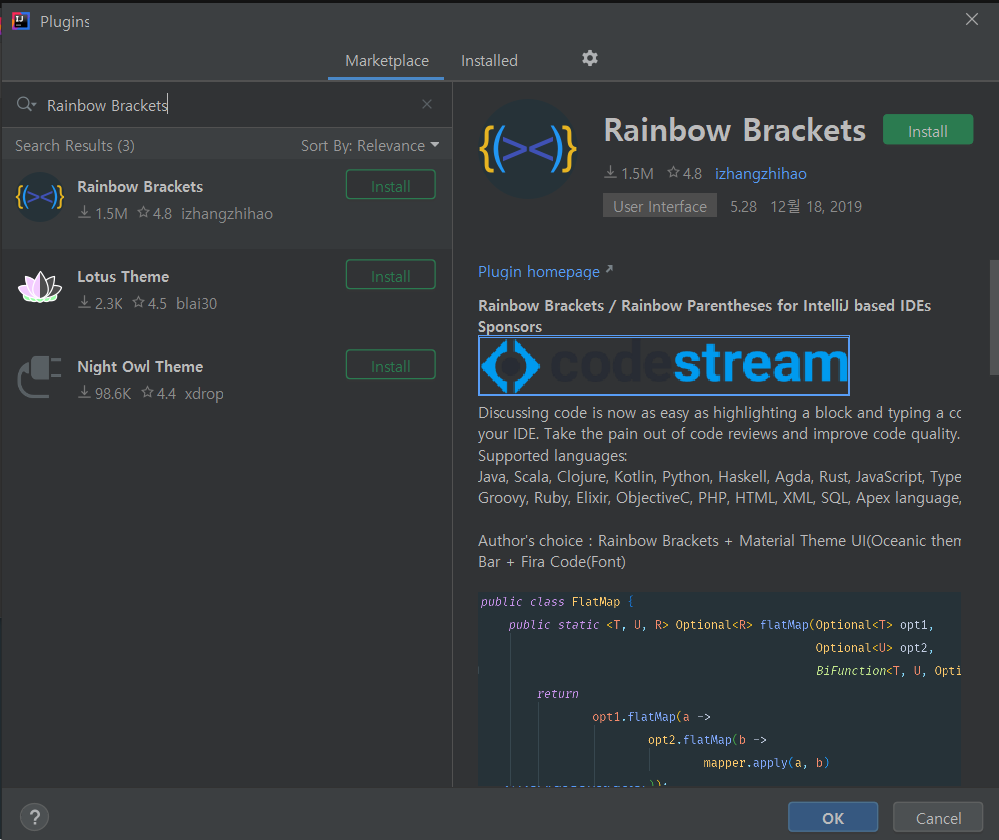Install Rainbow Brackets from the results list
Viewport: 999px width, 840px height.
click(391, 185)
